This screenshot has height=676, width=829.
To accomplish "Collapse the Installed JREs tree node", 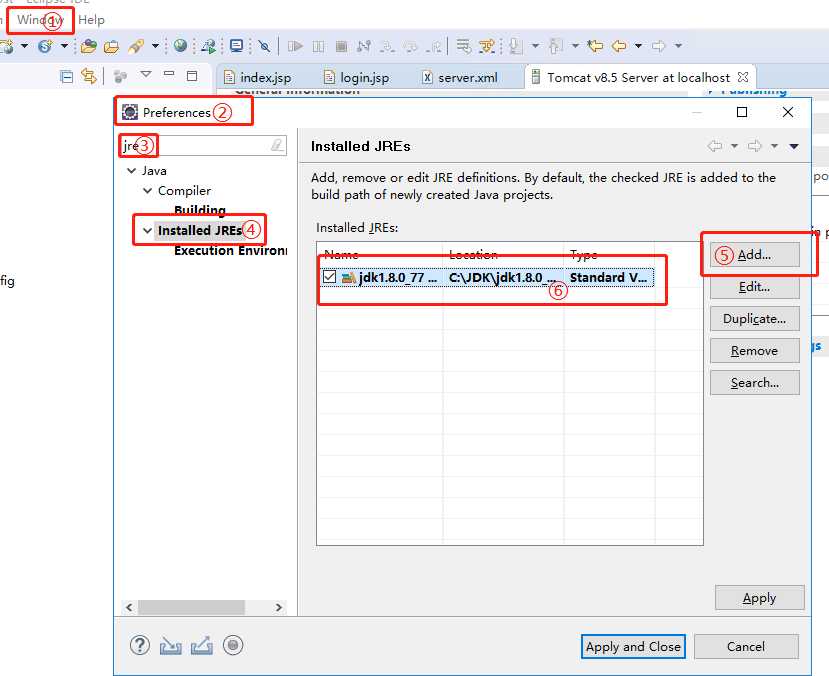I will pos(148,230).
